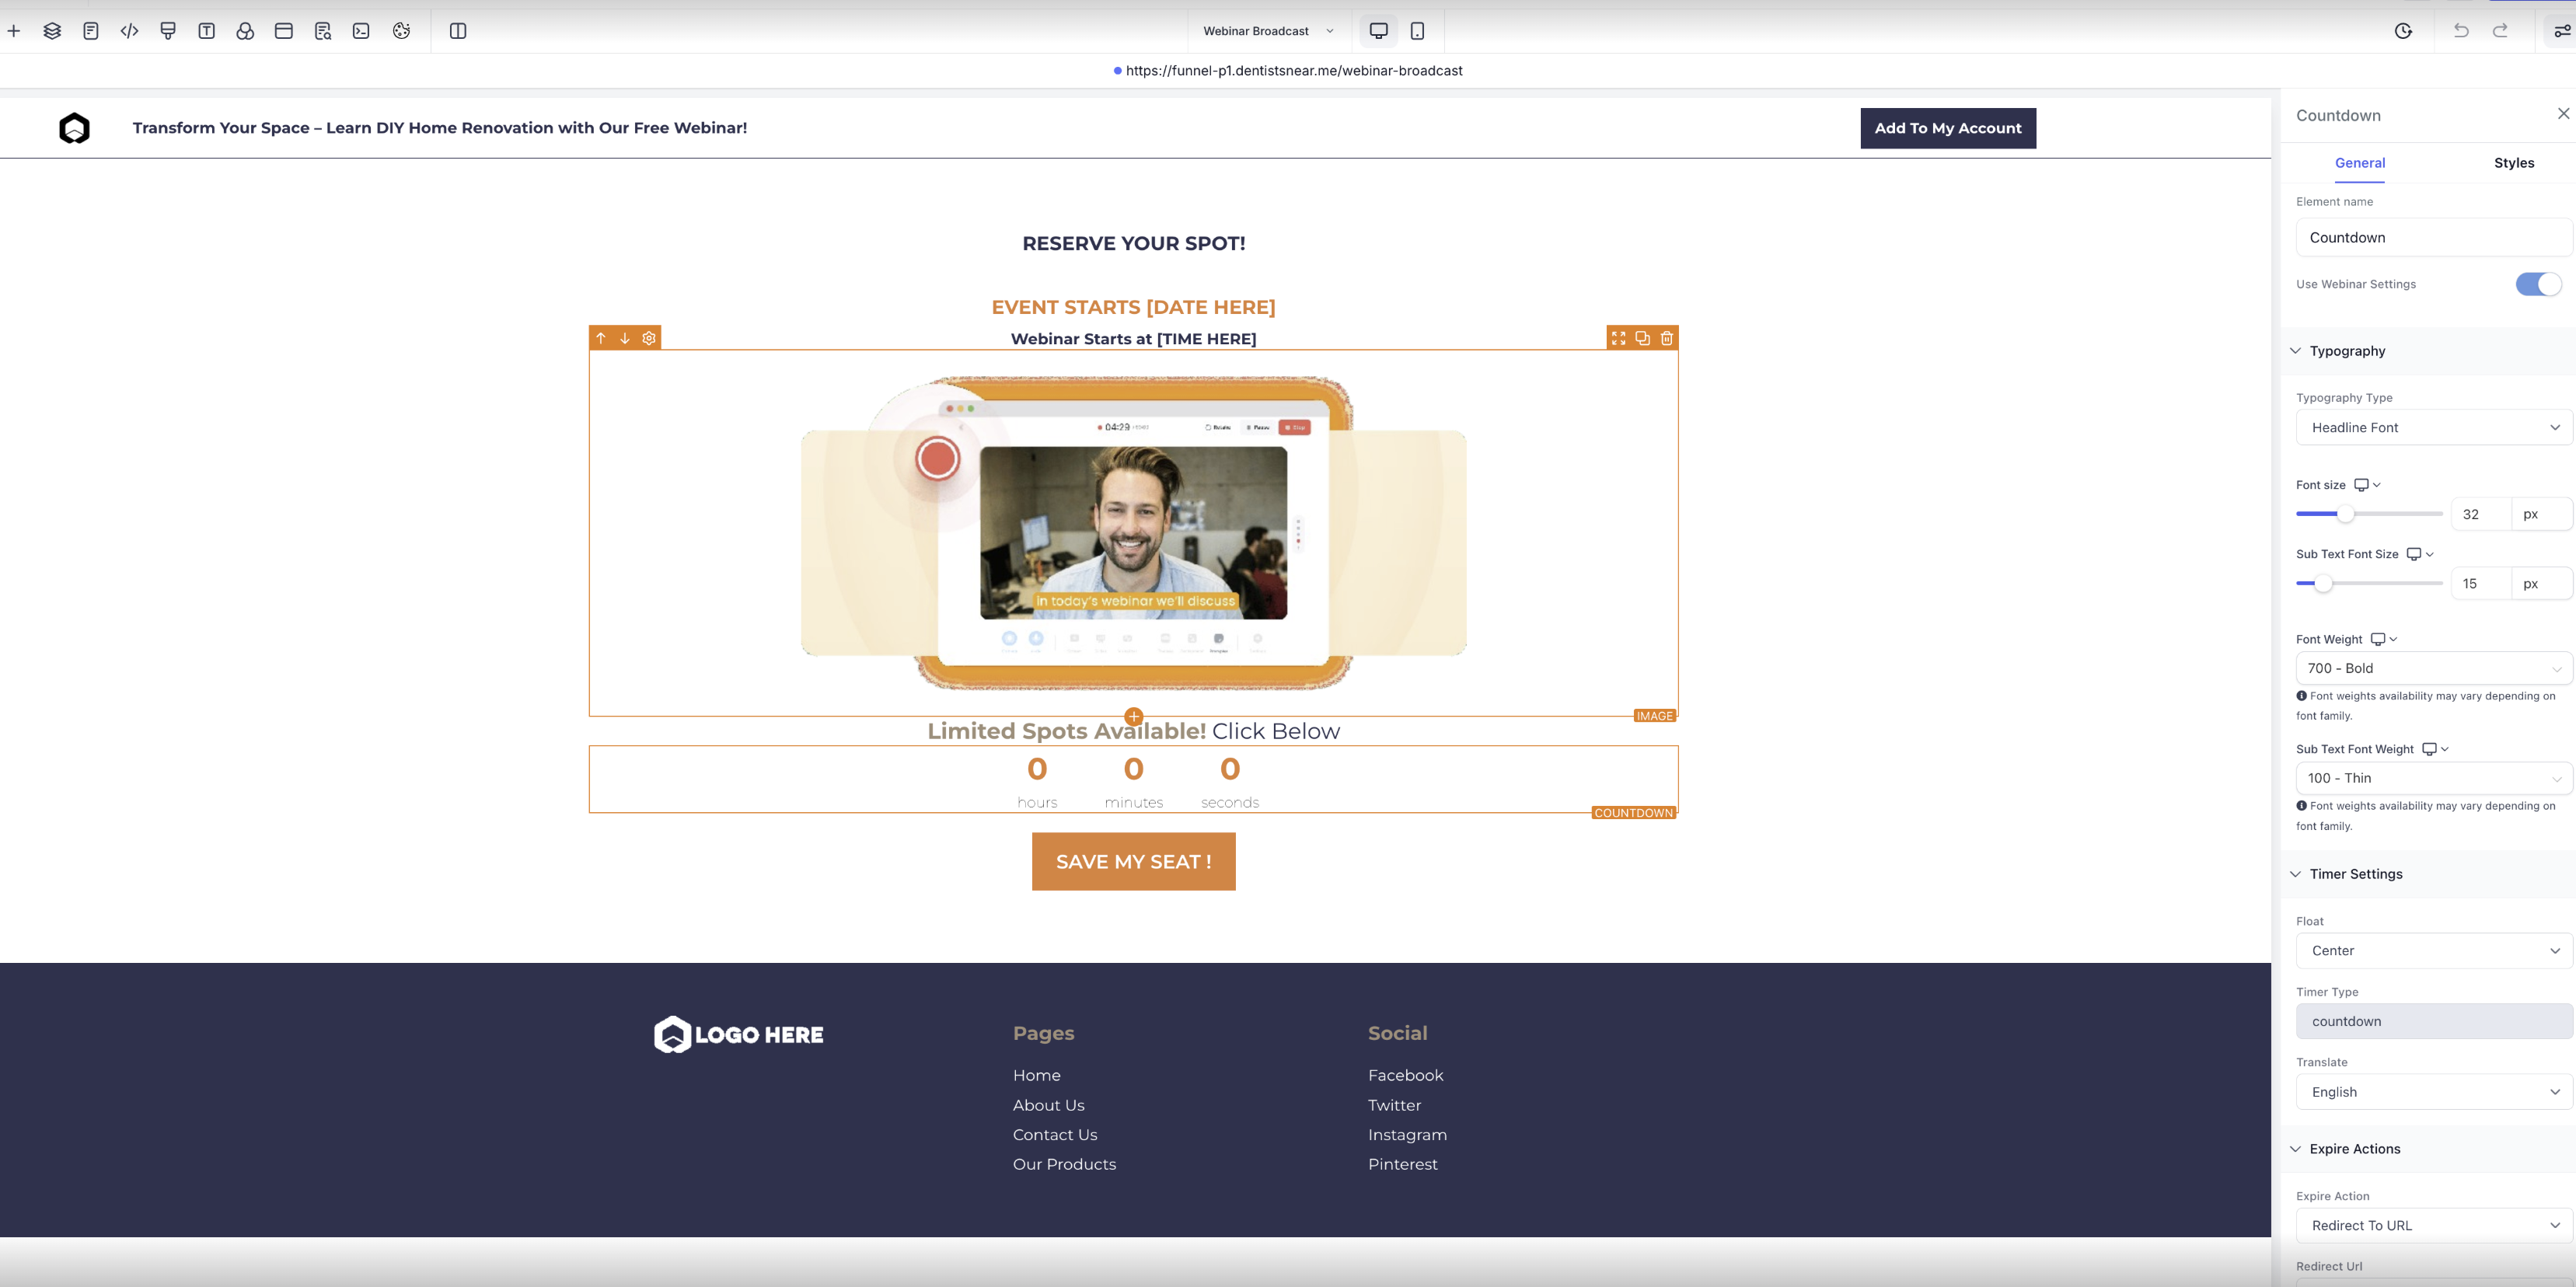Click the Pinterest footer link
2576x1287 pixels.
click(x=1403, y=1165)
